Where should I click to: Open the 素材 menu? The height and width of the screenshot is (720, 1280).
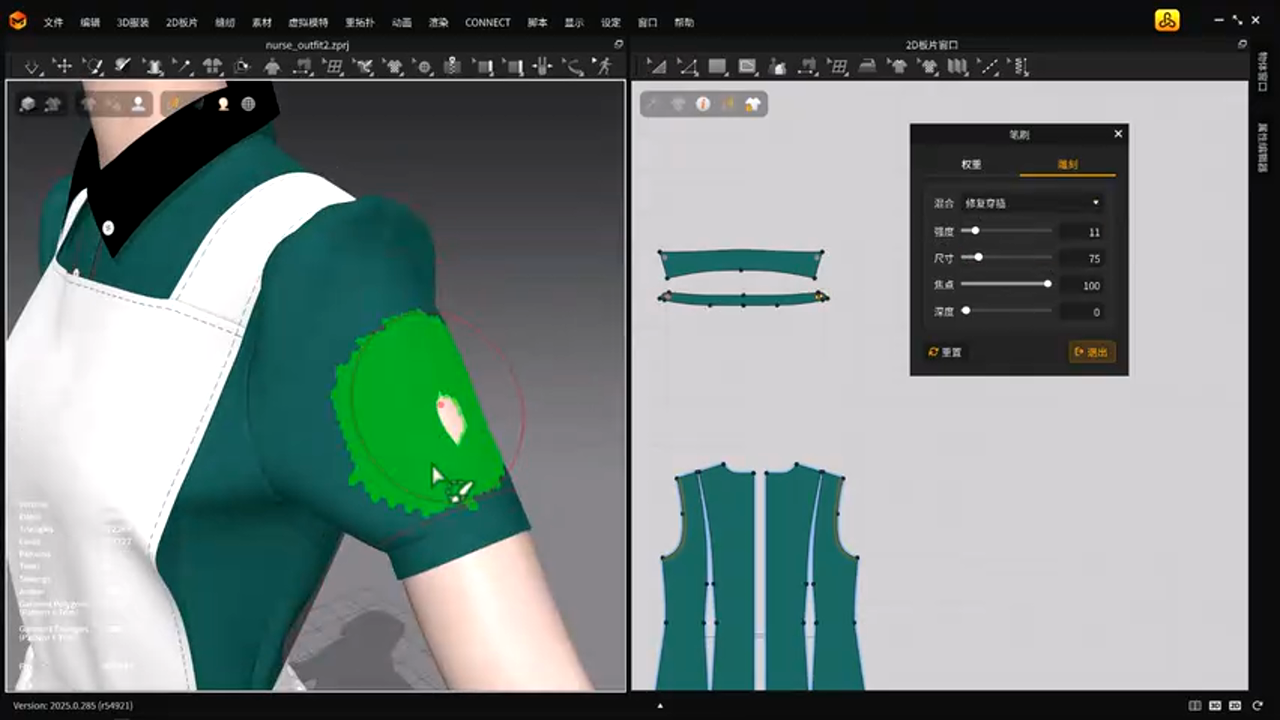point(262,22)
